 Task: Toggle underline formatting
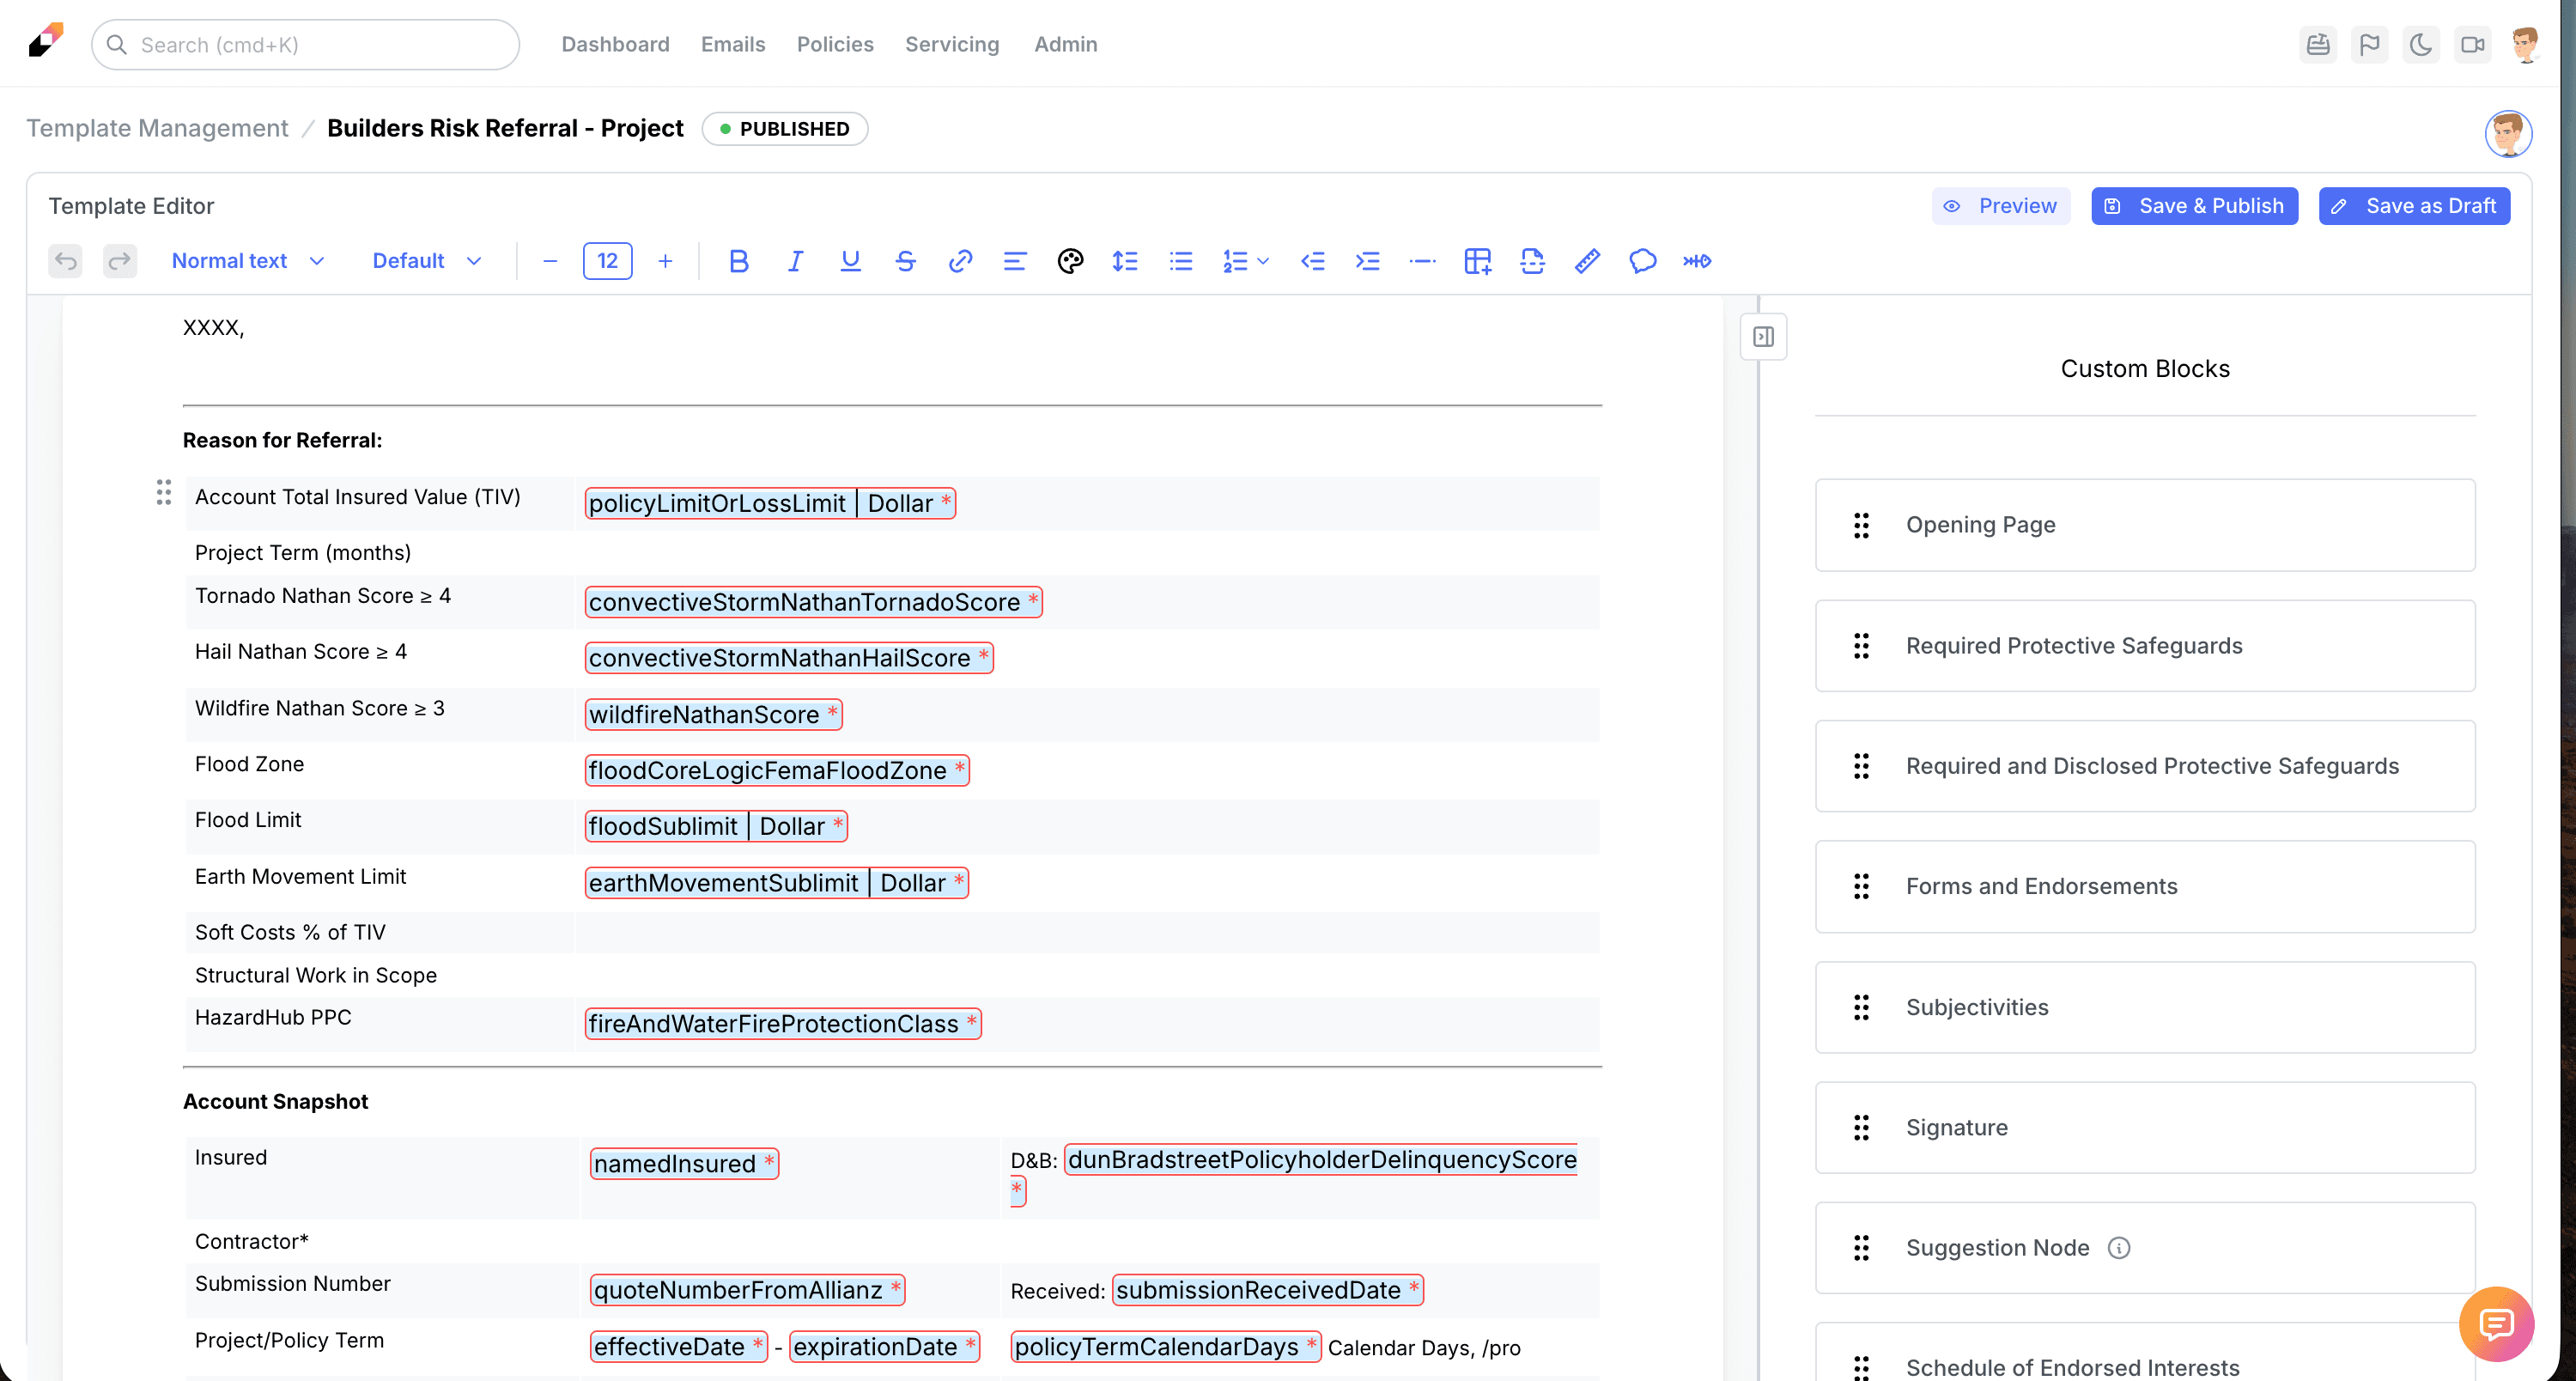(850, 261)
